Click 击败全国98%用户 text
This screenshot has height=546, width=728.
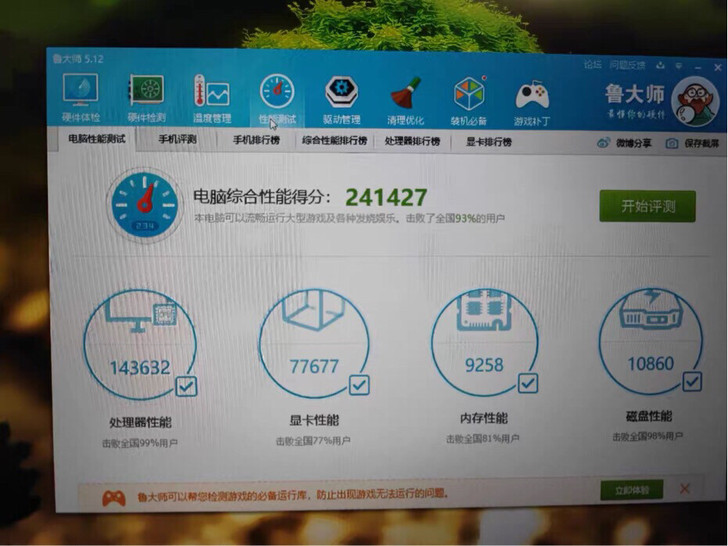(648, 436)
